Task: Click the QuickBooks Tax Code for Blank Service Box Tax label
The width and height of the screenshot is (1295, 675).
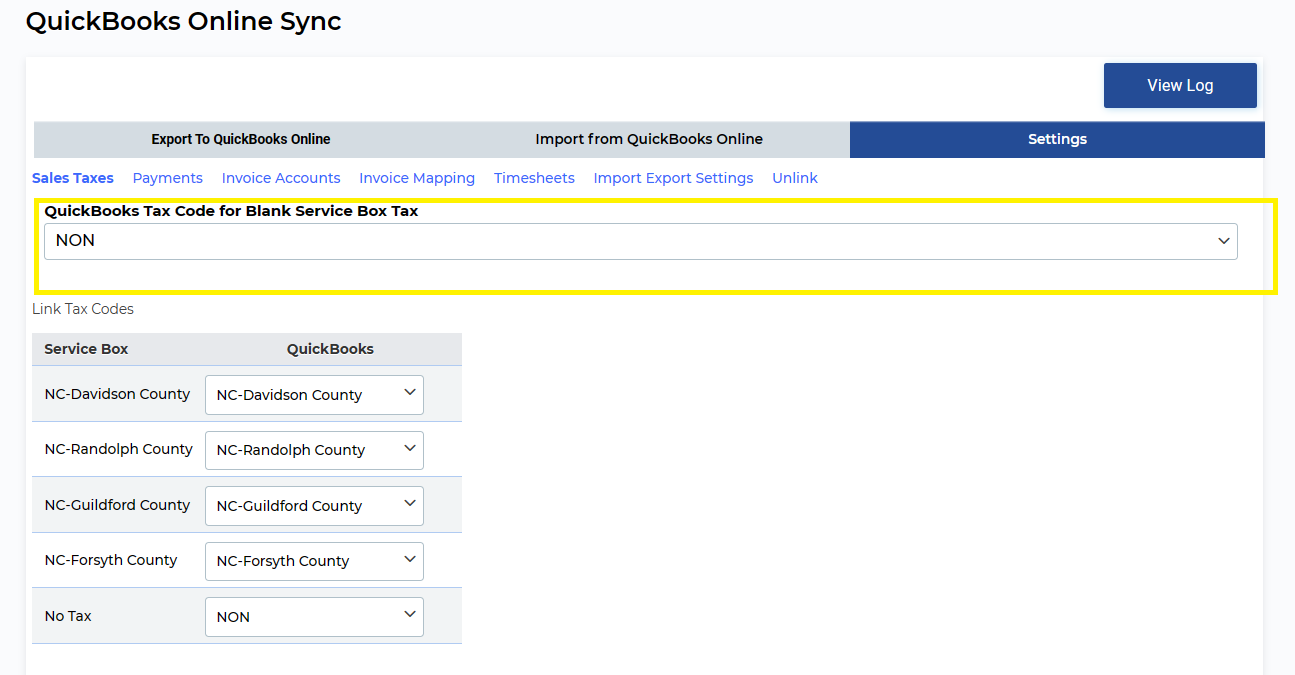Action: pos(231,211)
